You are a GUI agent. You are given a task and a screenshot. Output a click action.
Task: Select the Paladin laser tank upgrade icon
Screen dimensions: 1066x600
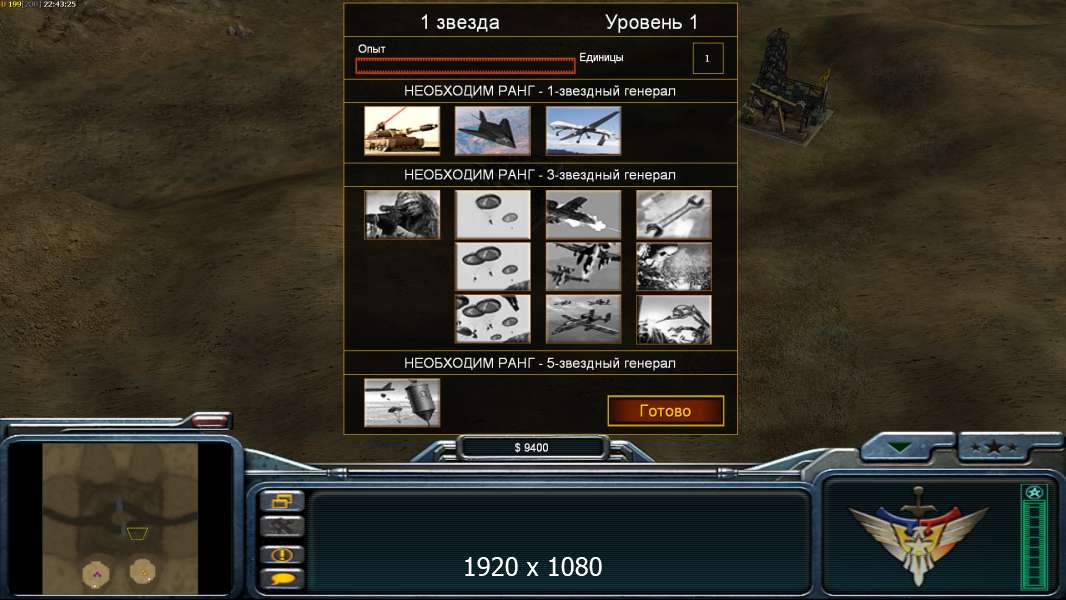pos(402,130)
